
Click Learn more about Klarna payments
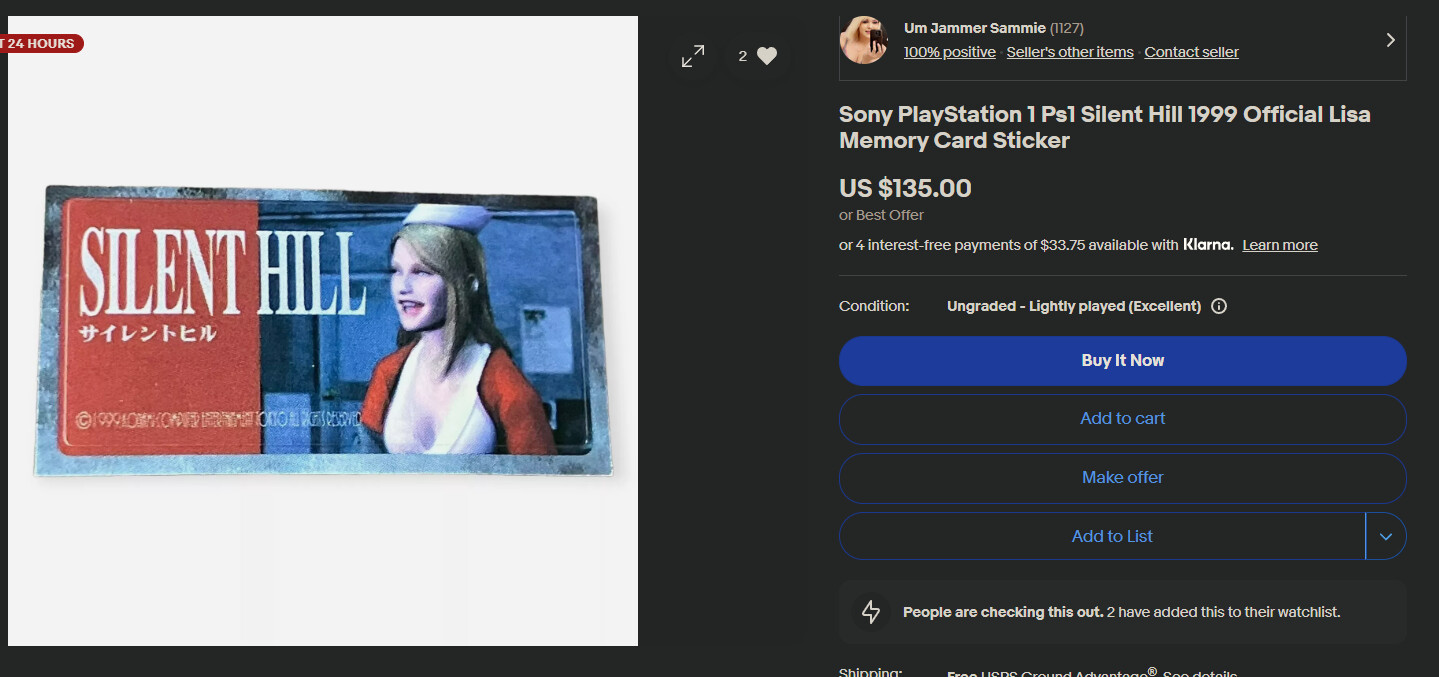point(1280,245)
